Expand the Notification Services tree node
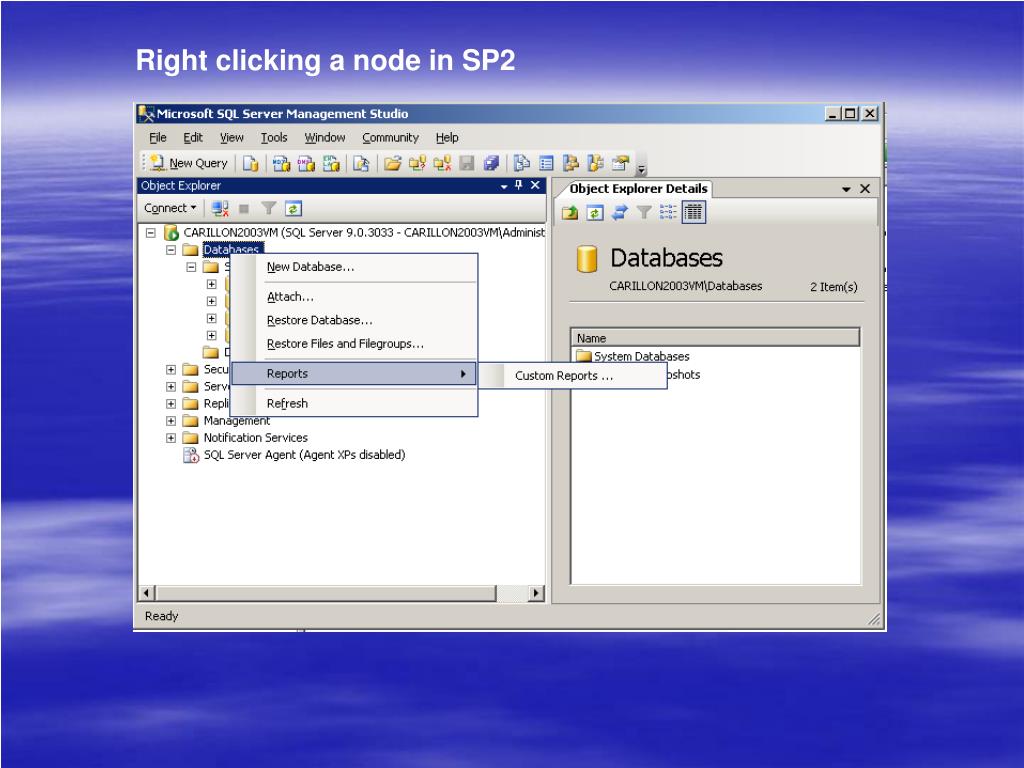1024x768 pixels. tap(170, 438)
